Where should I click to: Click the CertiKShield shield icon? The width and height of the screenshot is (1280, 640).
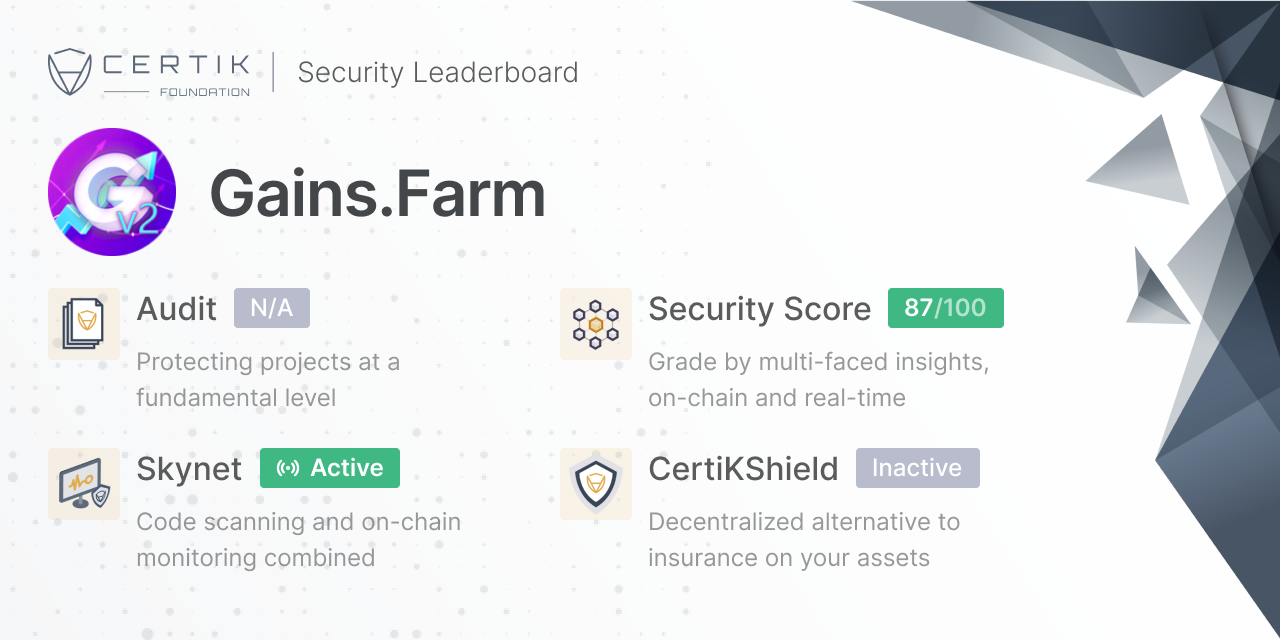point(596,484)
